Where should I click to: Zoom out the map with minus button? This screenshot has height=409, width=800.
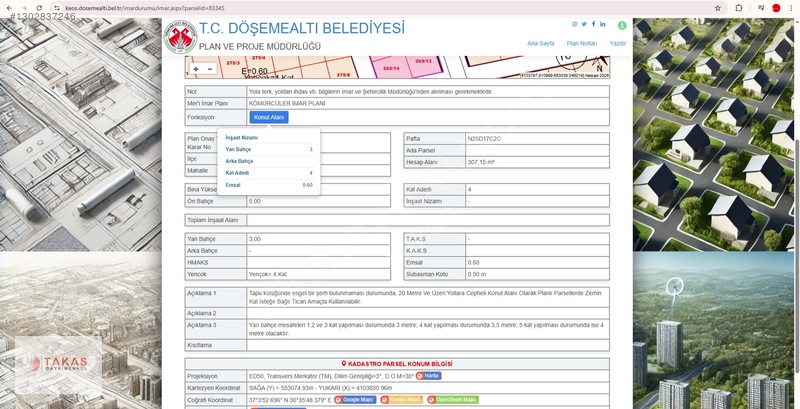(209, 69)
